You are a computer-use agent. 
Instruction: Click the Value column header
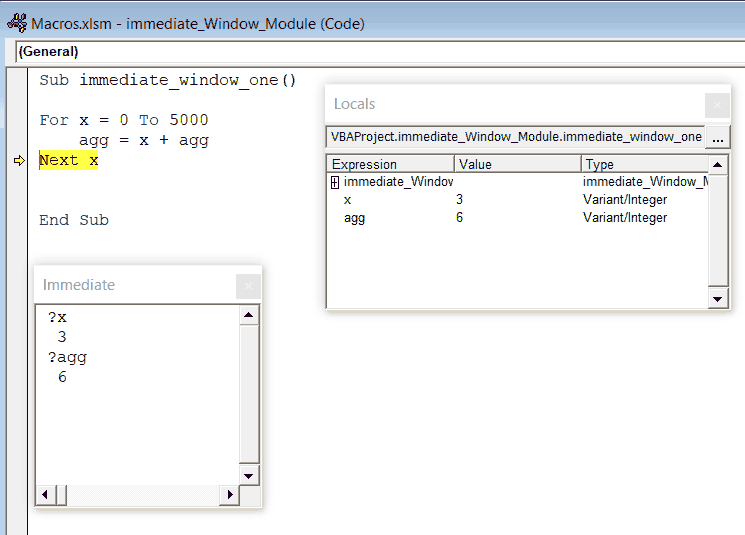click(x=518, y=164)
